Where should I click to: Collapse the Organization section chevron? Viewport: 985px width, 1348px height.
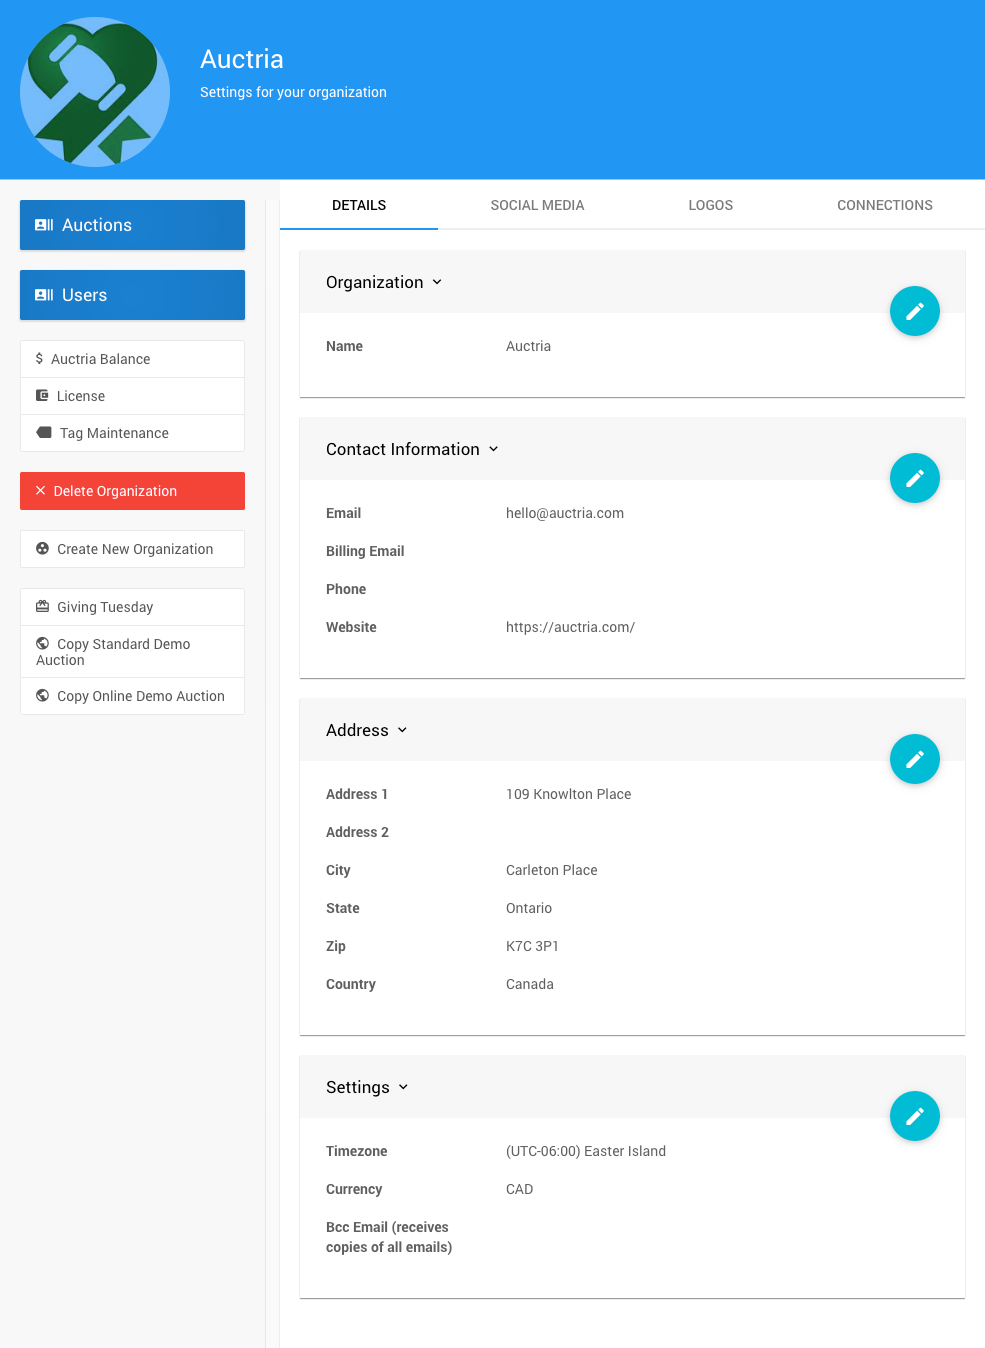coord(437,282)
